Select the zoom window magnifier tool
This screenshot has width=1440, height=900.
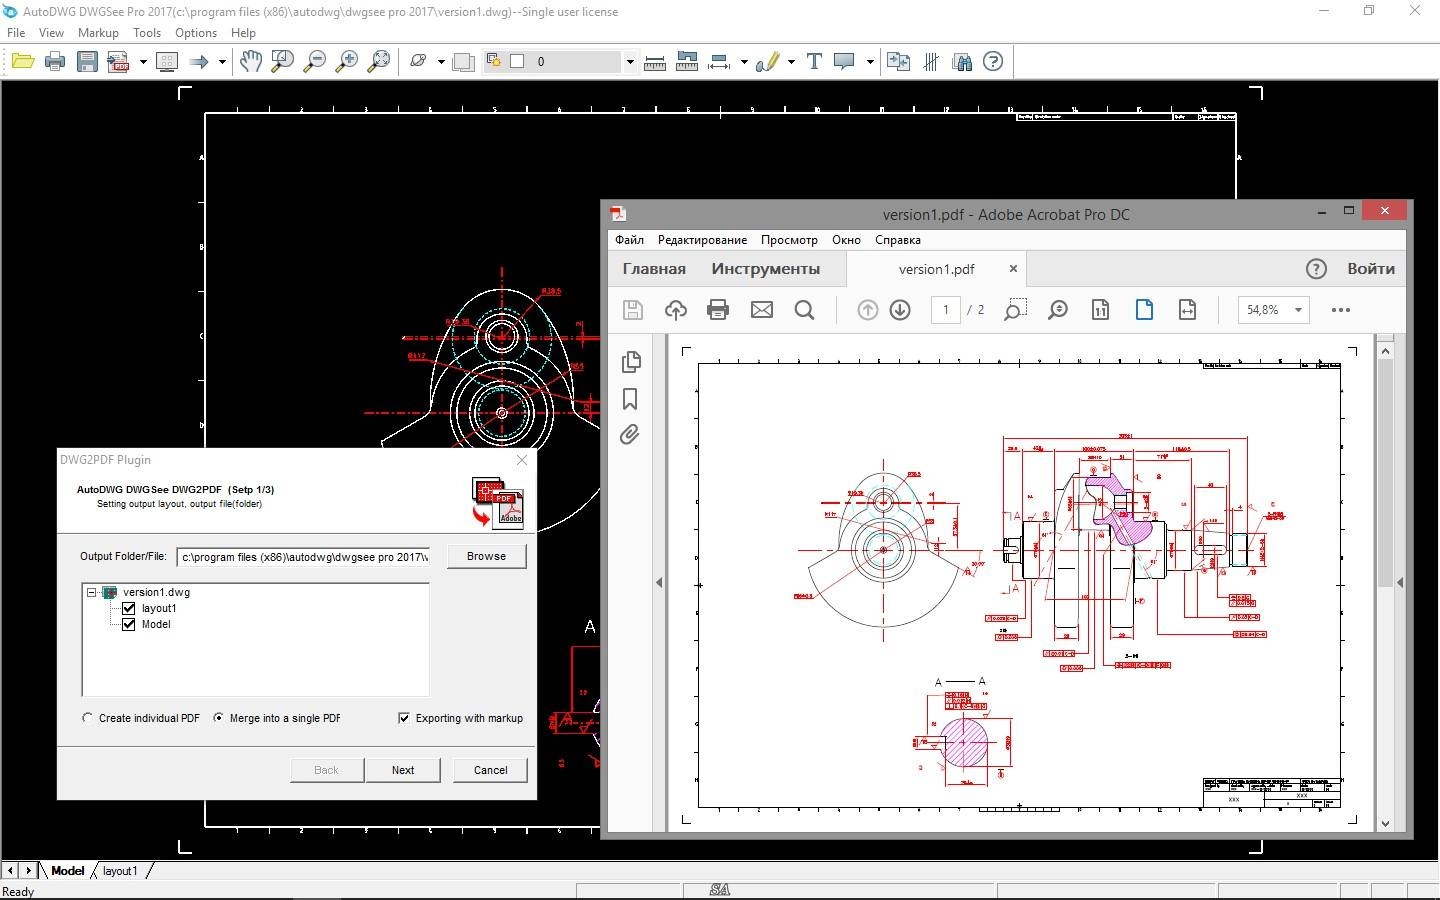pyautogui.click(x=283, y=62)
